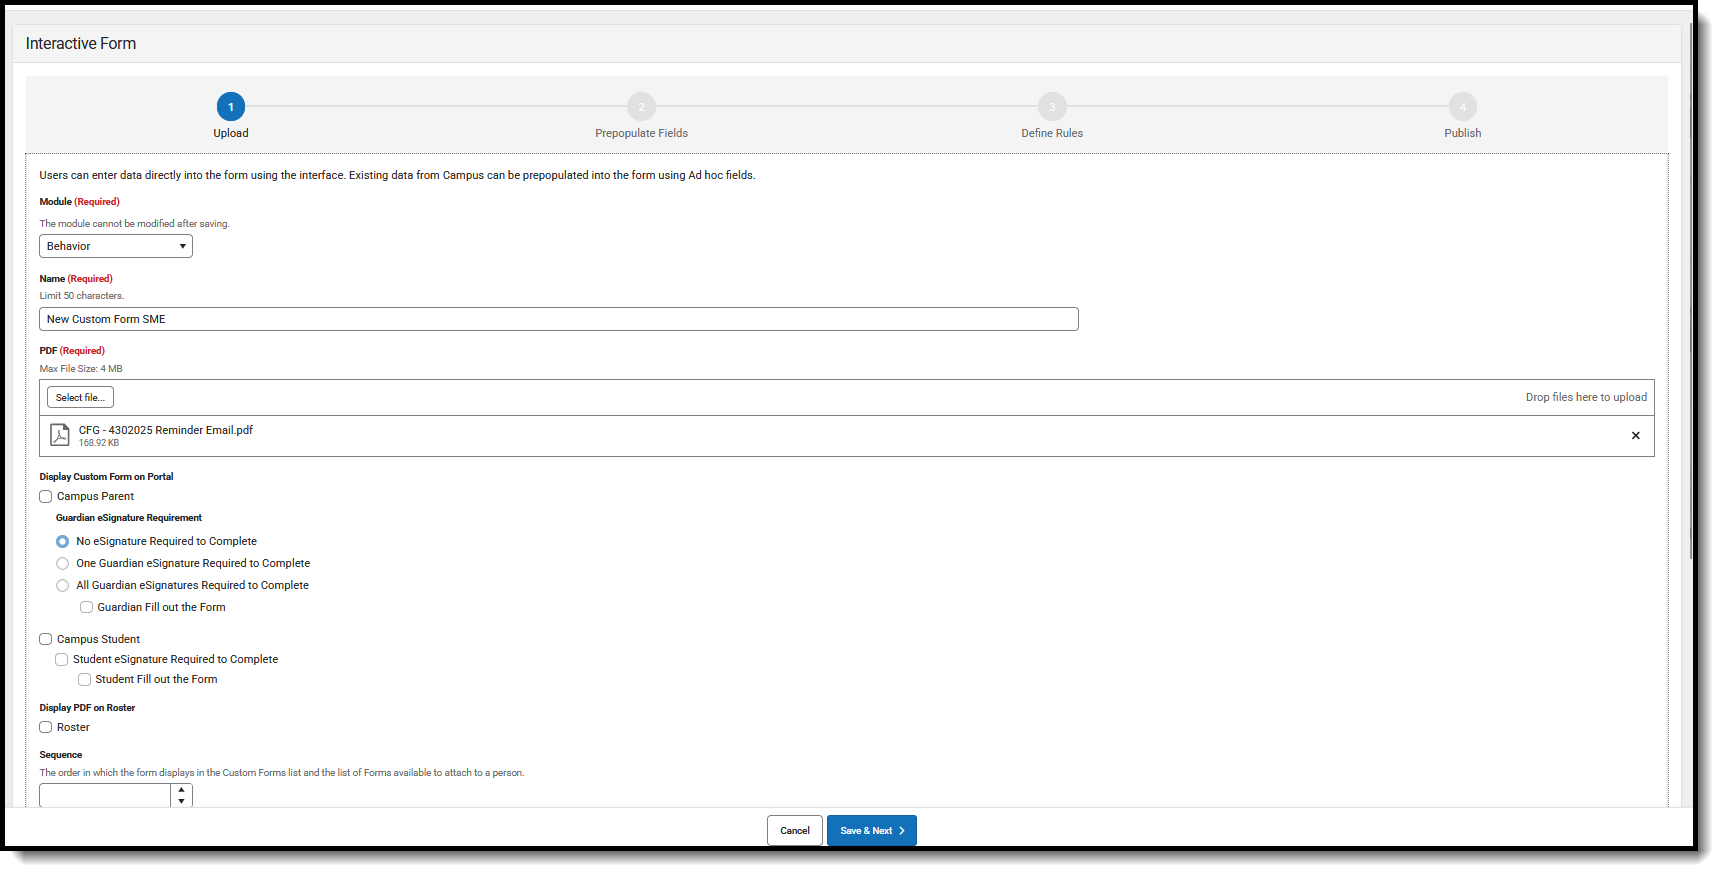1723x876 pixels.
Task: Click the step 1 Upload circle
Action: tap(231, 107)
